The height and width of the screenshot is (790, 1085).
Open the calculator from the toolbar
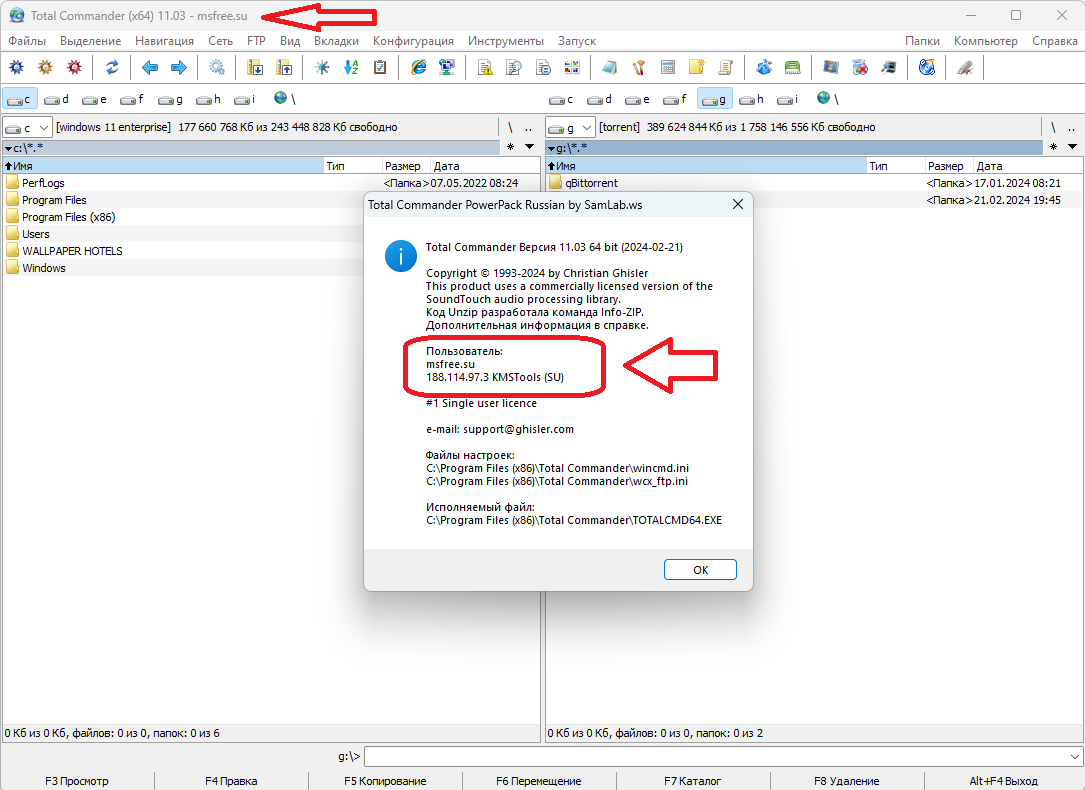(x=668, y=67)
